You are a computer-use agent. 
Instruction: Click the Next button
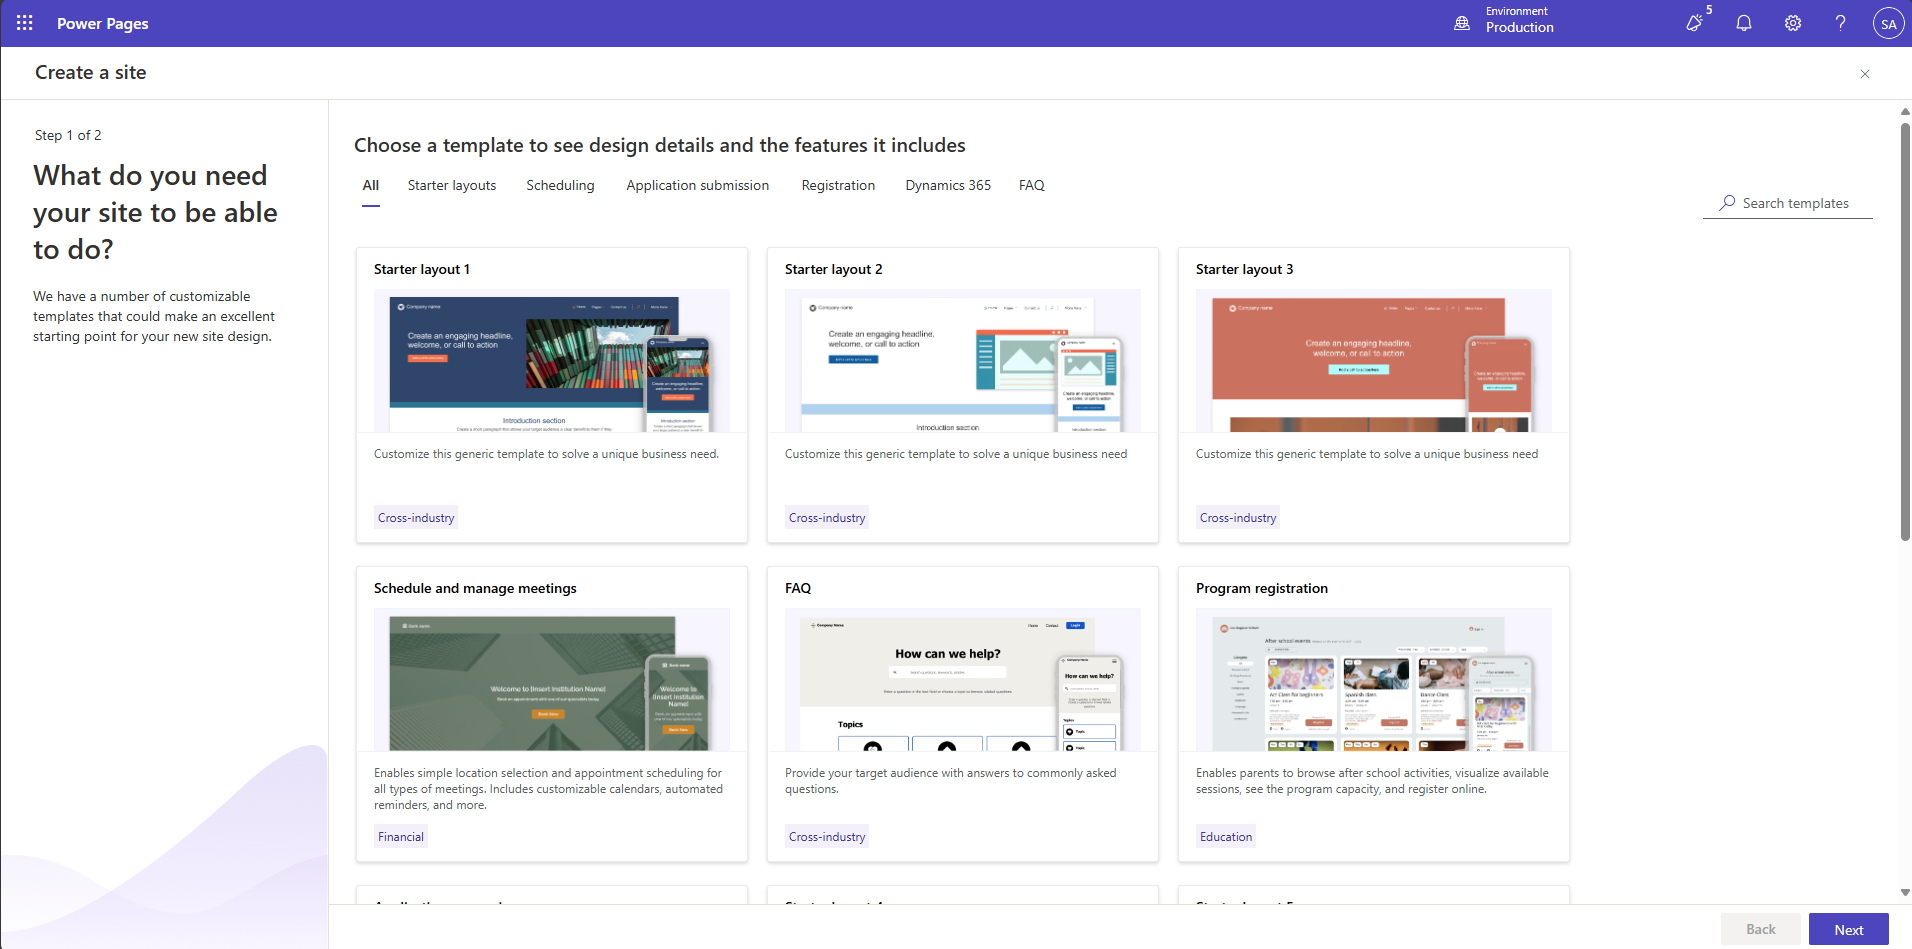click(x=1848, y=928)
